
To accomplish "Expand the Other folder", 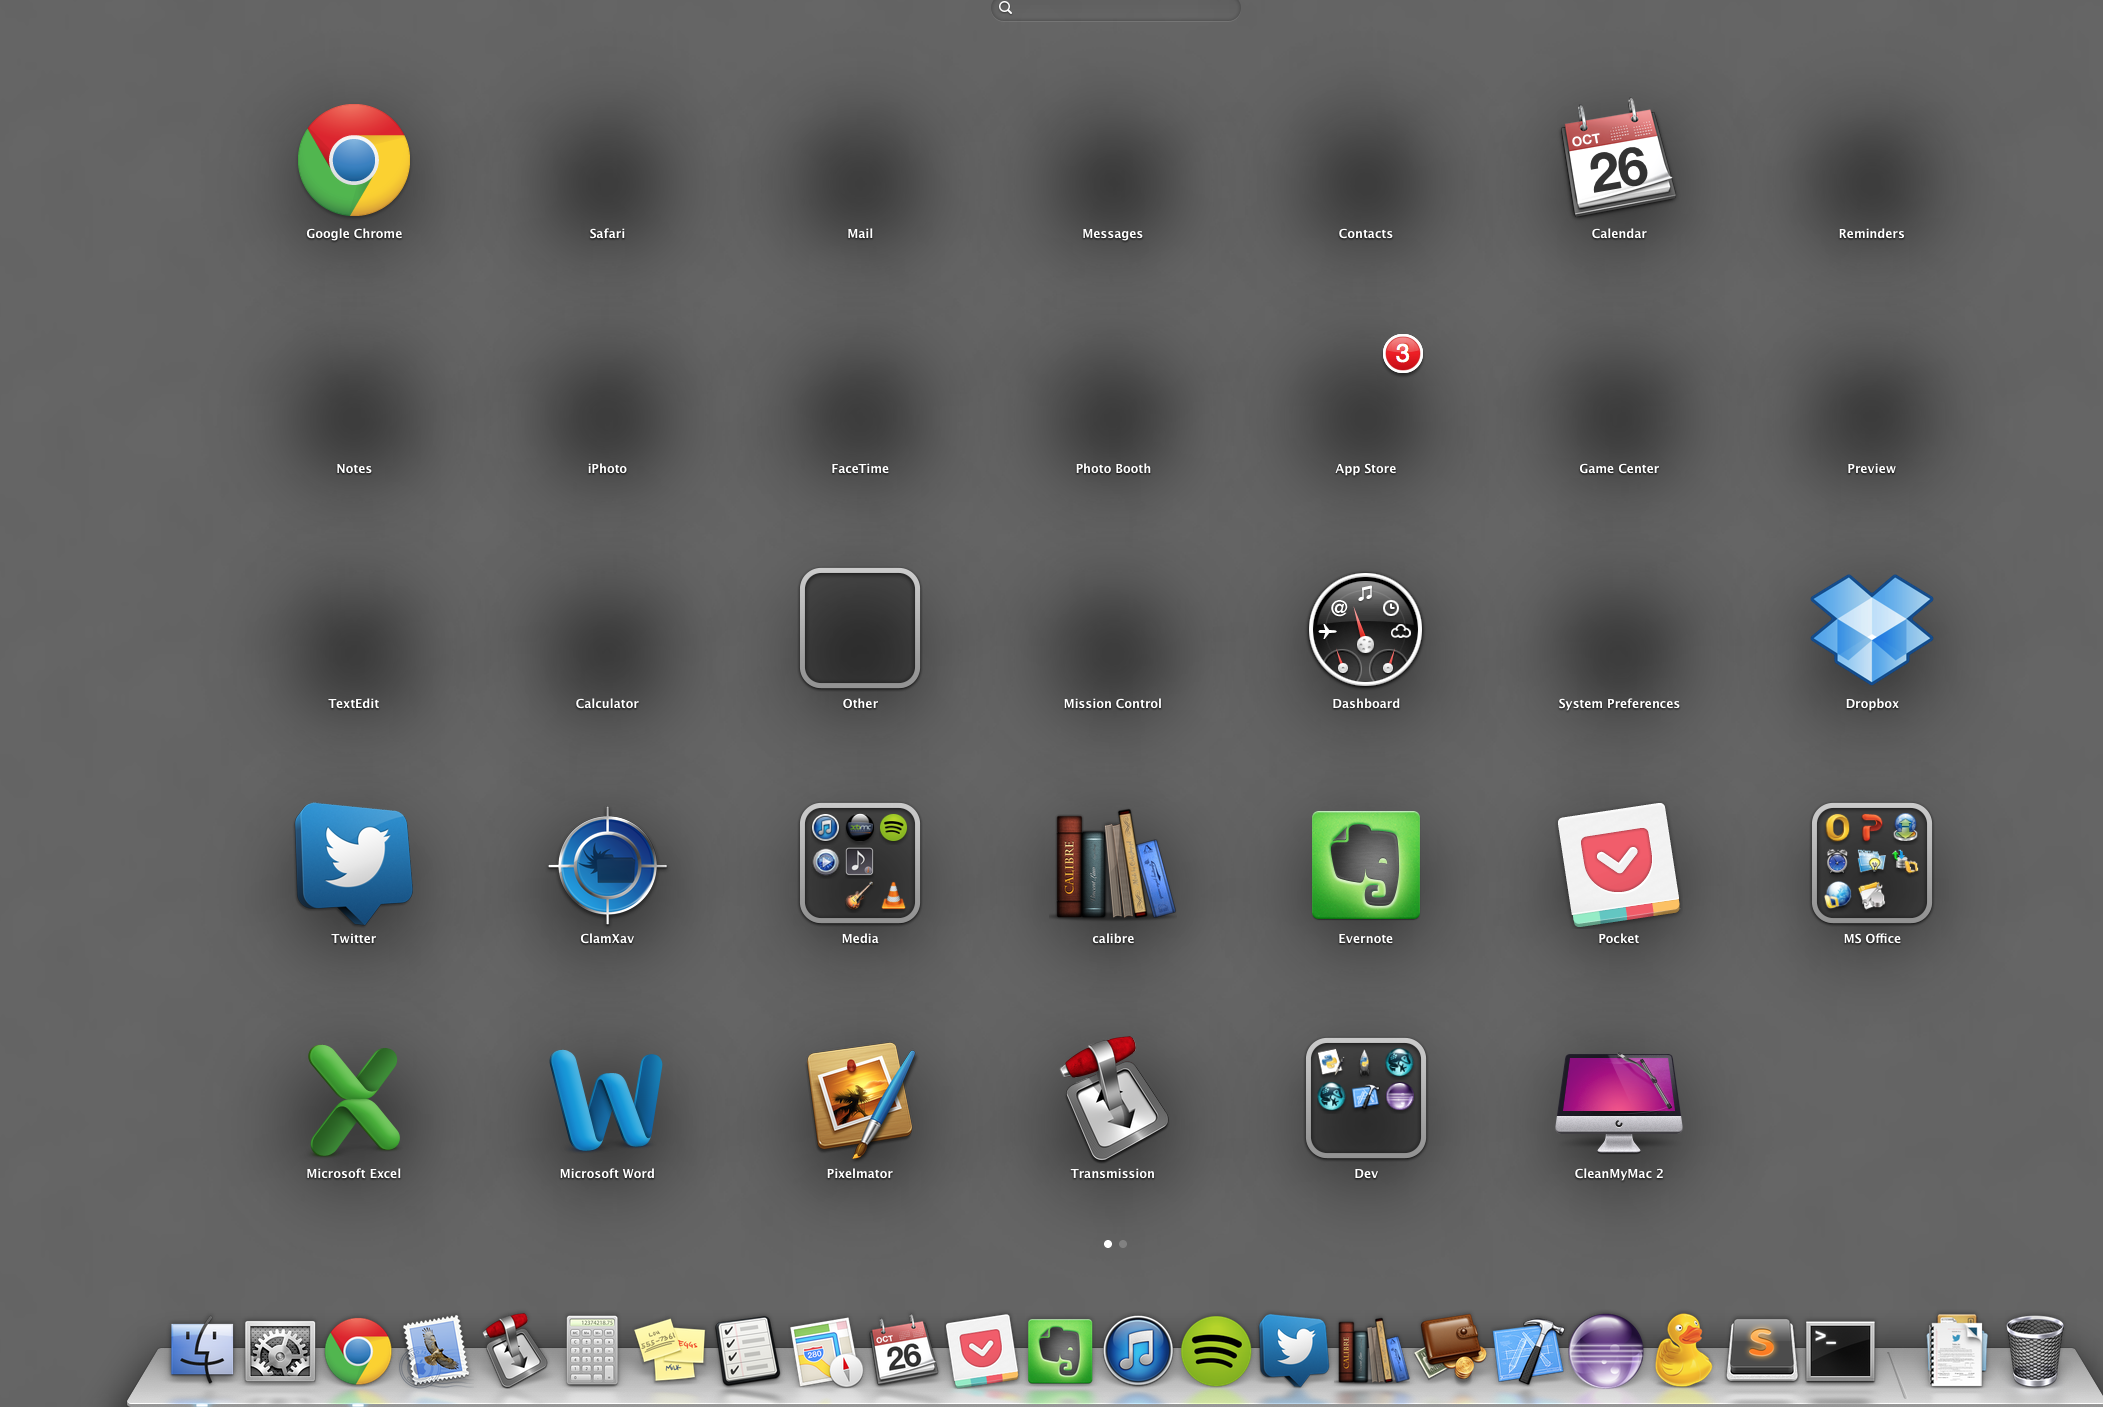I will pyautogui.click(x=860, y=628).
